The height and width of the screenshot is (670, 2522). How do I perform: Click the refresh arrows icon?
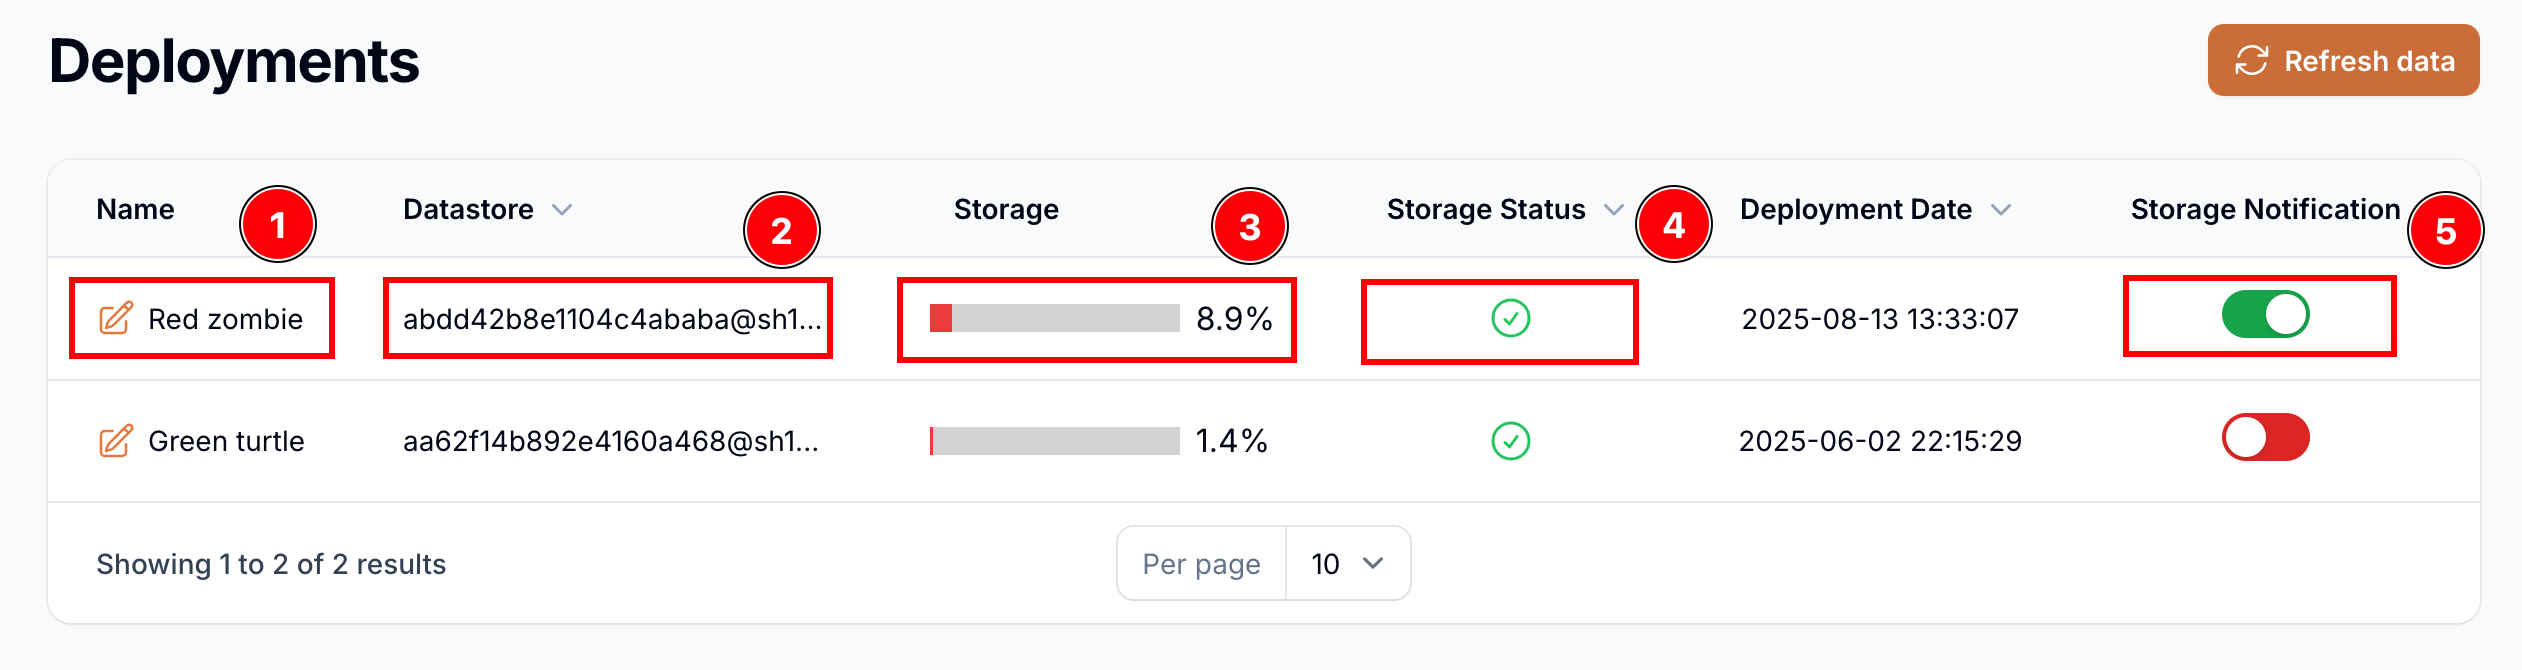[x=2251, y=61]
